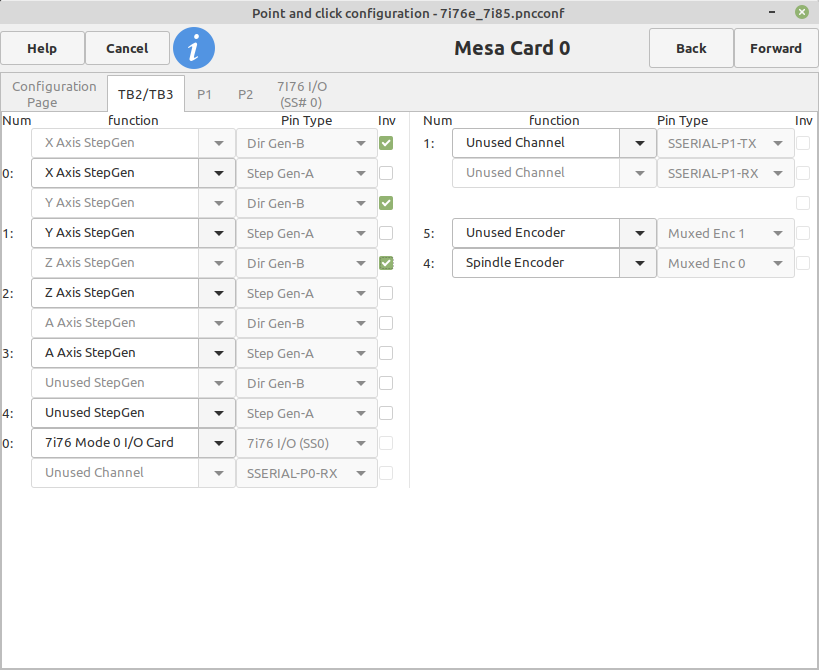
Task: Uncheck Inv for X Axis Dir Gen-B
Action: click(x=386, y=143)
